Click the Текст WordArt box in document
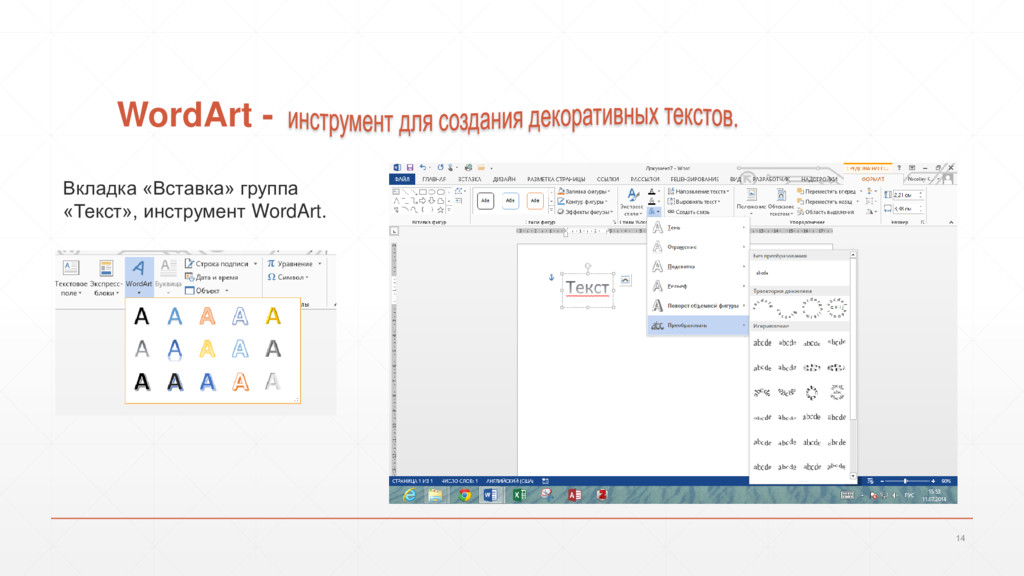 tap(587, 288)
